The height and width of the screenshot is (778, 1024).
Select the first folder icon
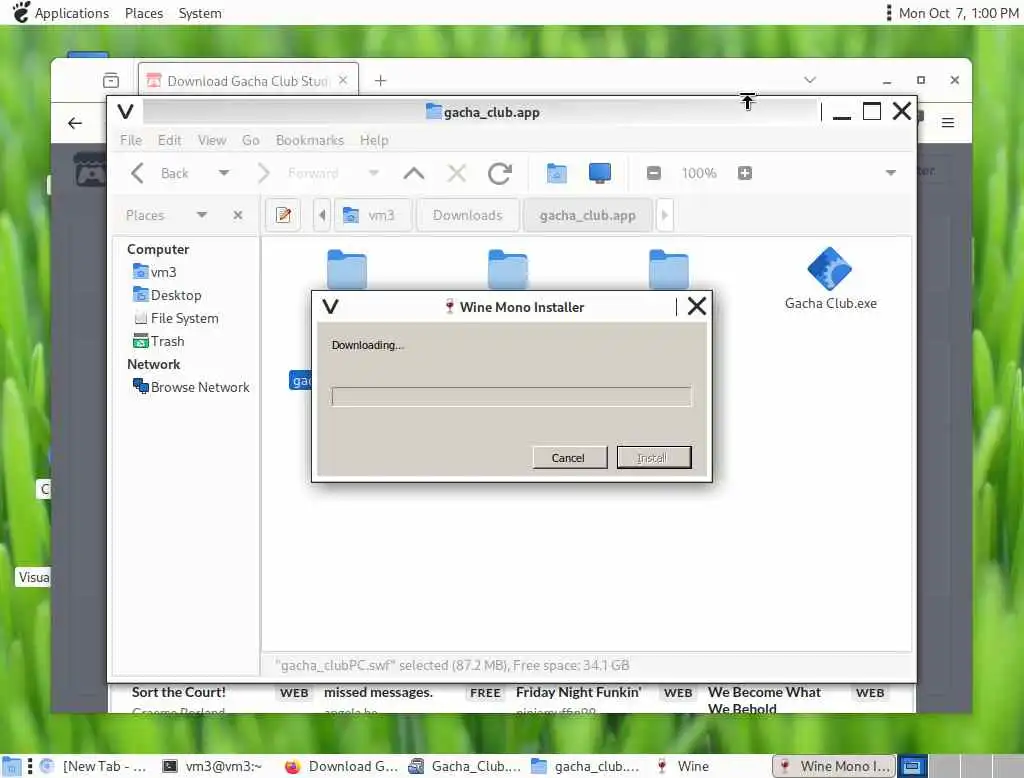tap(347, 268)
